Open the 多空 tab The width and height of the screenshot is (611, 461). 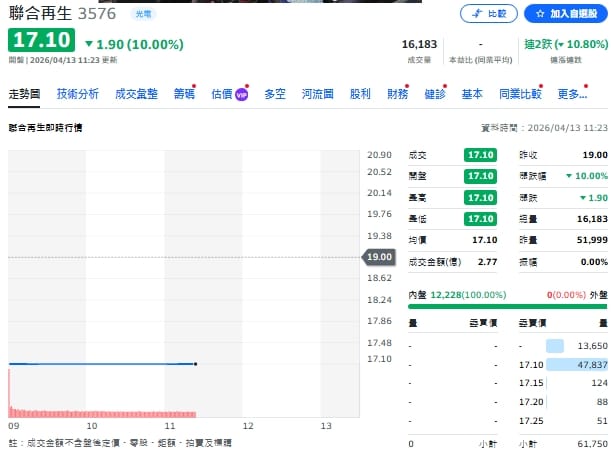275,94
